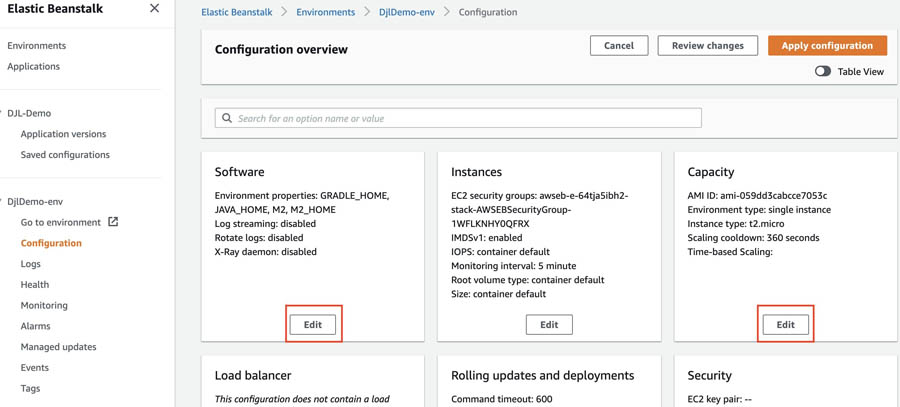The height and width of the screenshot is (407, 900).
Task: Click X-Ray daemon: disabled text
Action: 265,251
